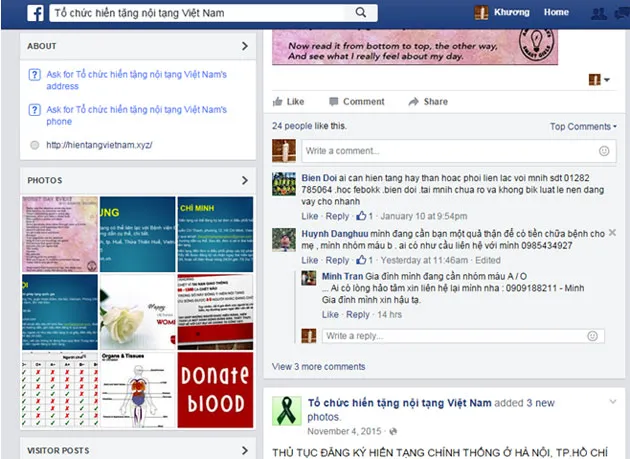The image size is (630, 459).
Task: Open the Facebook logo home icon
Action: (x=35, y=13)
